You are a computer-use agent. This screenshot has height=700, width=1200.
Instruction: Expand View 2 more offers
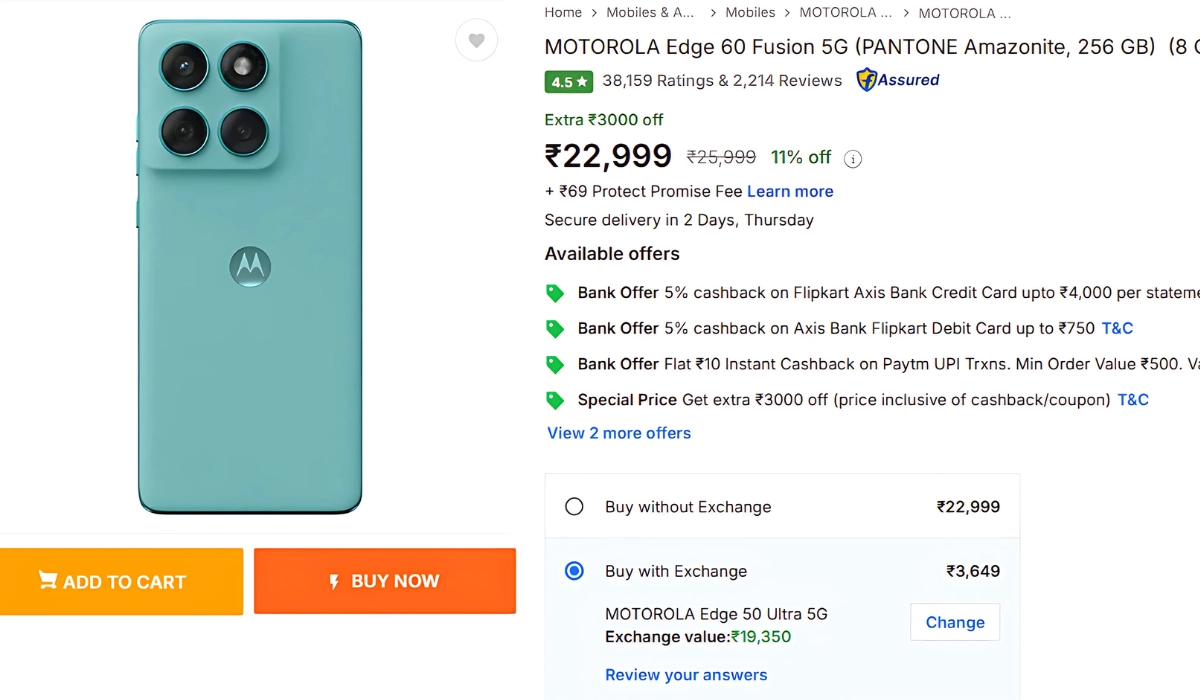[x=619, y=433]
